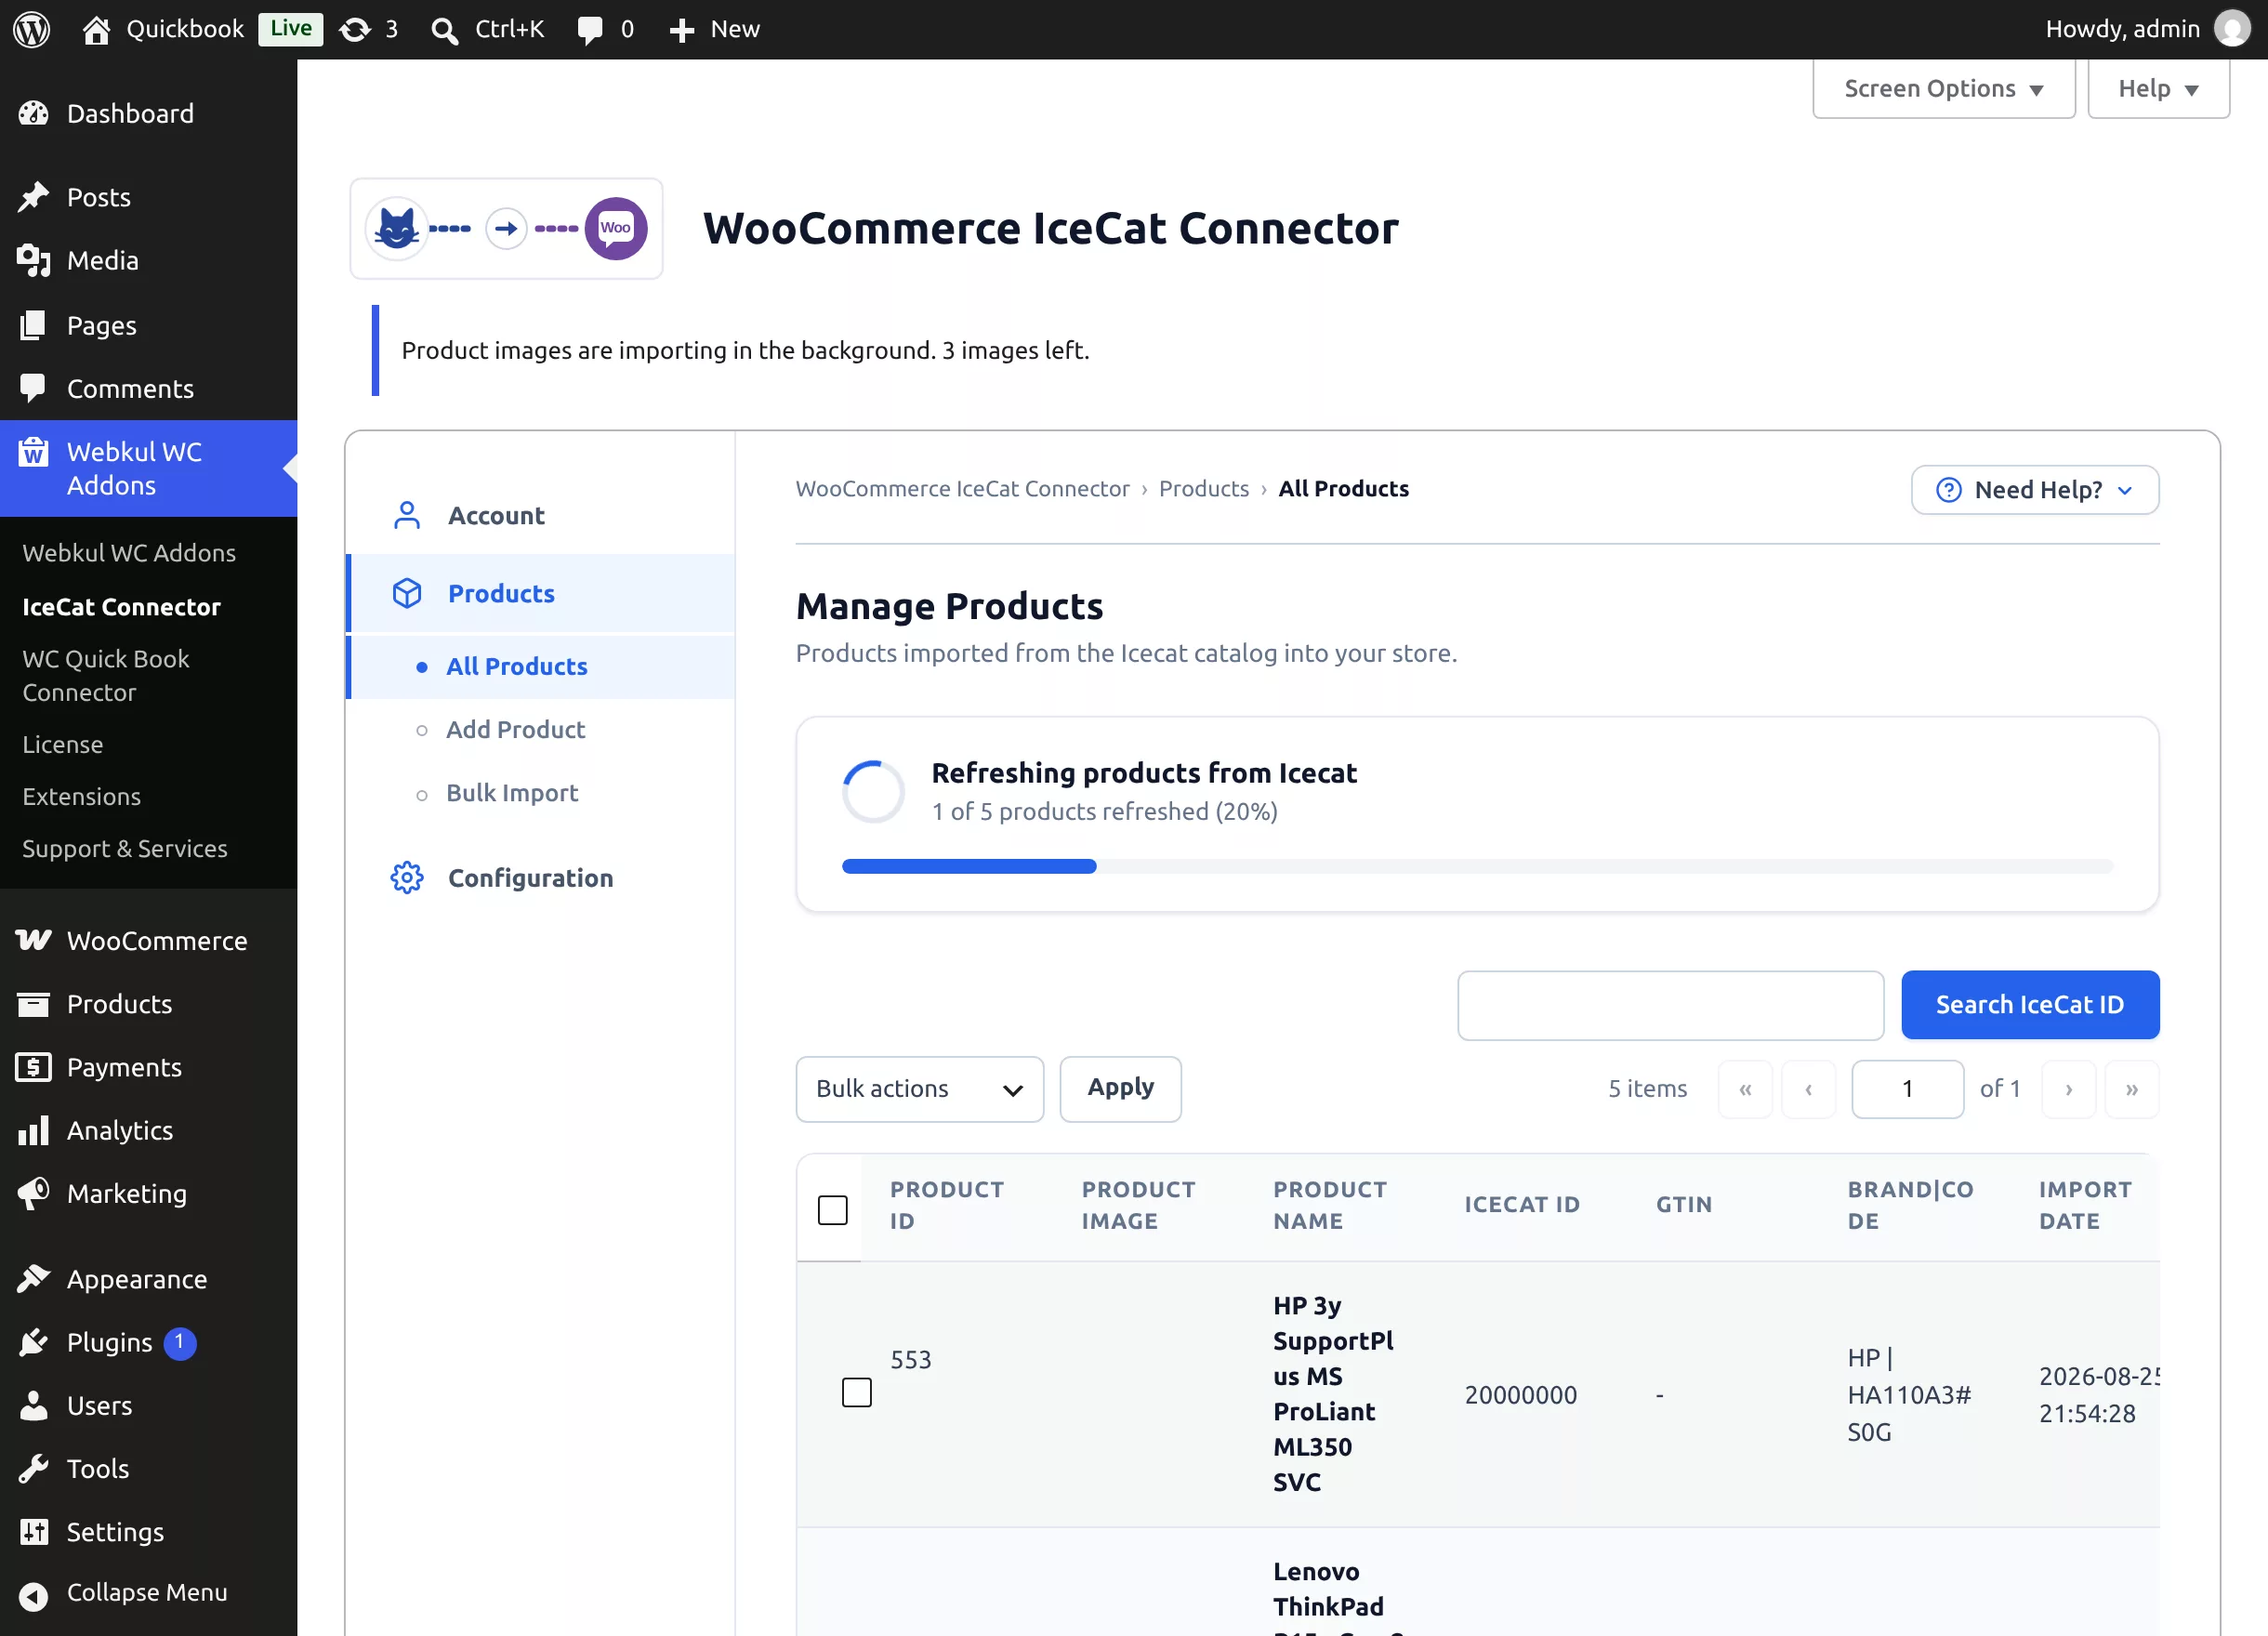Image resolution: width=2268 pixels, height=1636 pixels.
Task: Click the Comments icon in sidebar
Action: 33,388
